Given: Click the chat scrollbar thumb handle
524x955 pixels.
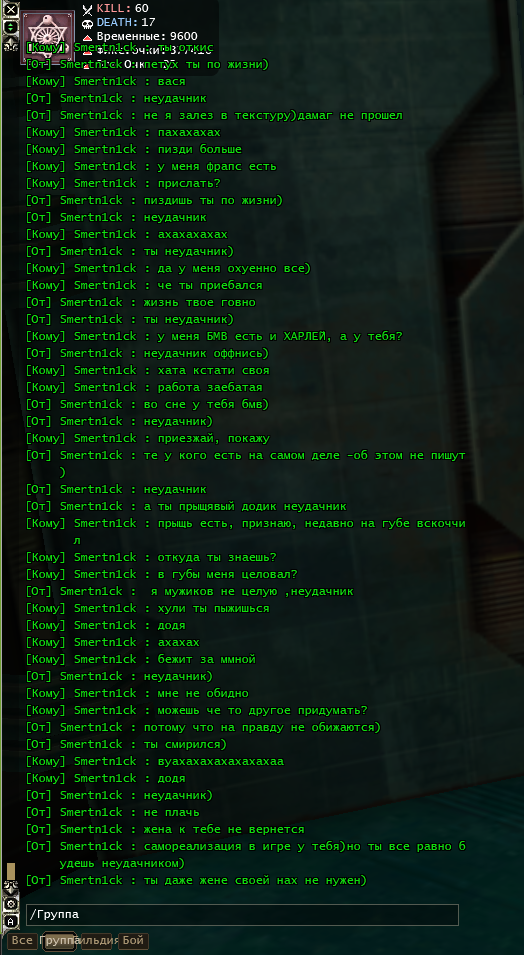Looking at the screenshot, I should tap(11, 871).
